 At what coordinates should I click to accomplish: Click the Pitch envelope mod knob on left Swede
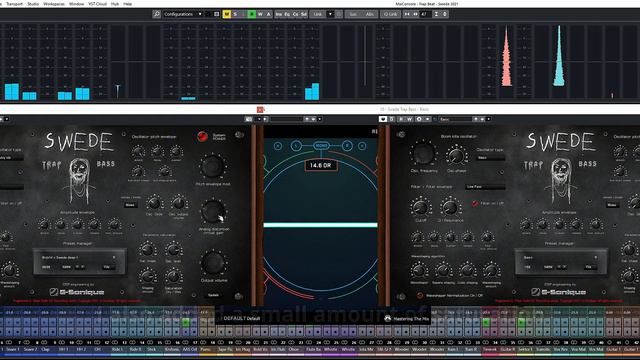tap(212, 167)
